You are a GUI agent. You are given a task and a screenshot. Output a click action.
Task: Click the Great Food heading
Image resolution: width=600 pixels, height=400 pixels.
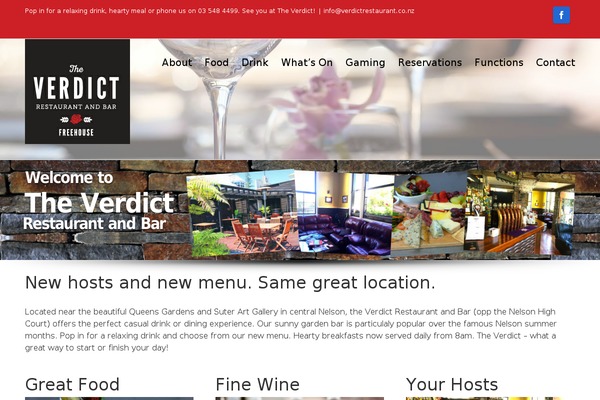pyautogui.click(x=72, y=384)
